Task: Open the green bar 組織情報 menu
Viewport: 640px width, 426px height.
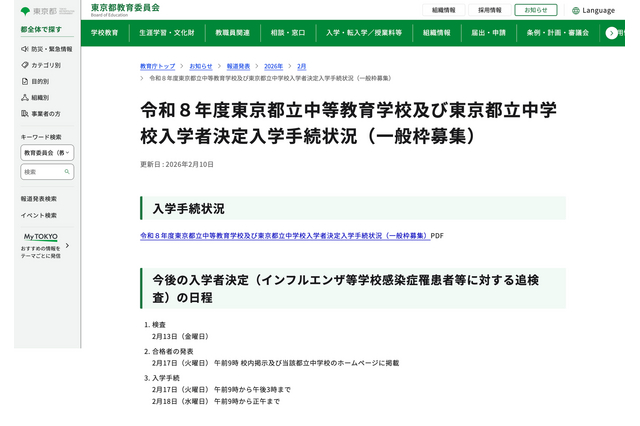Action: point(436,33)
